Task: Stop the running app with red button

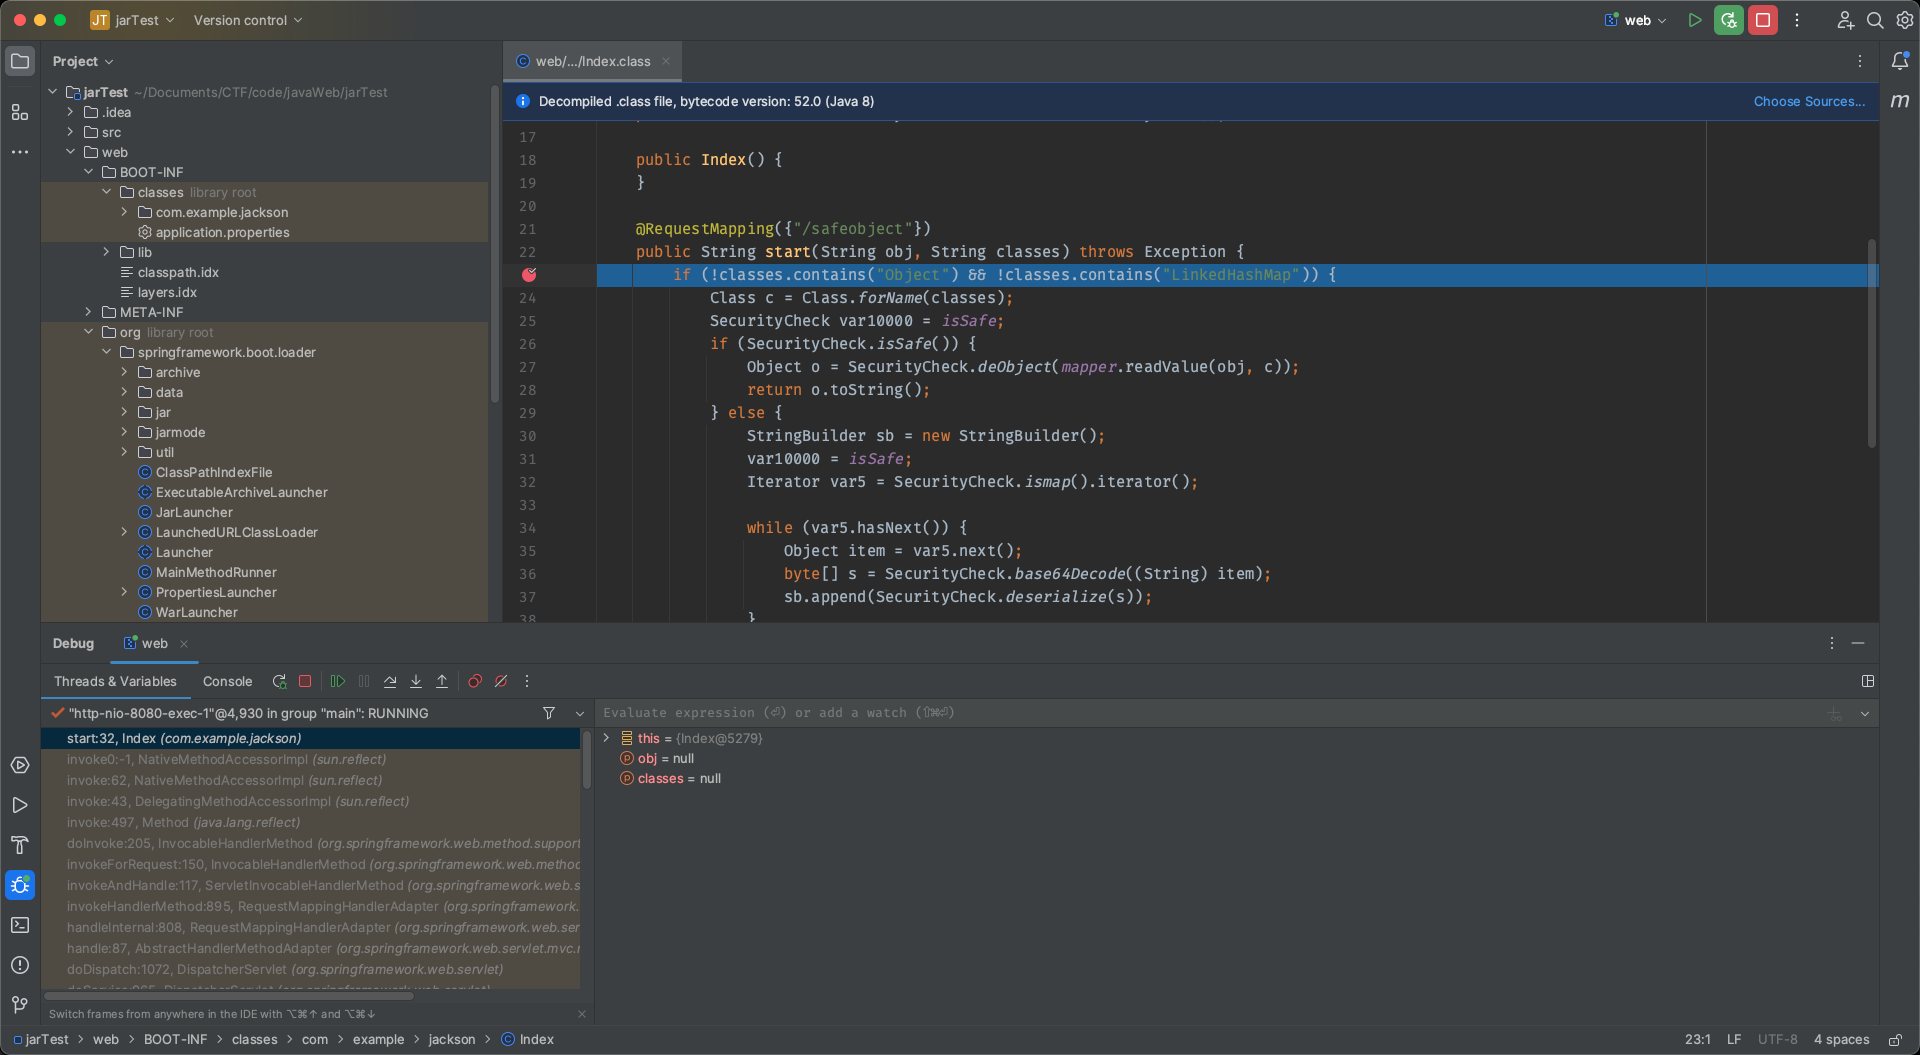Action: click(1762, 20)
